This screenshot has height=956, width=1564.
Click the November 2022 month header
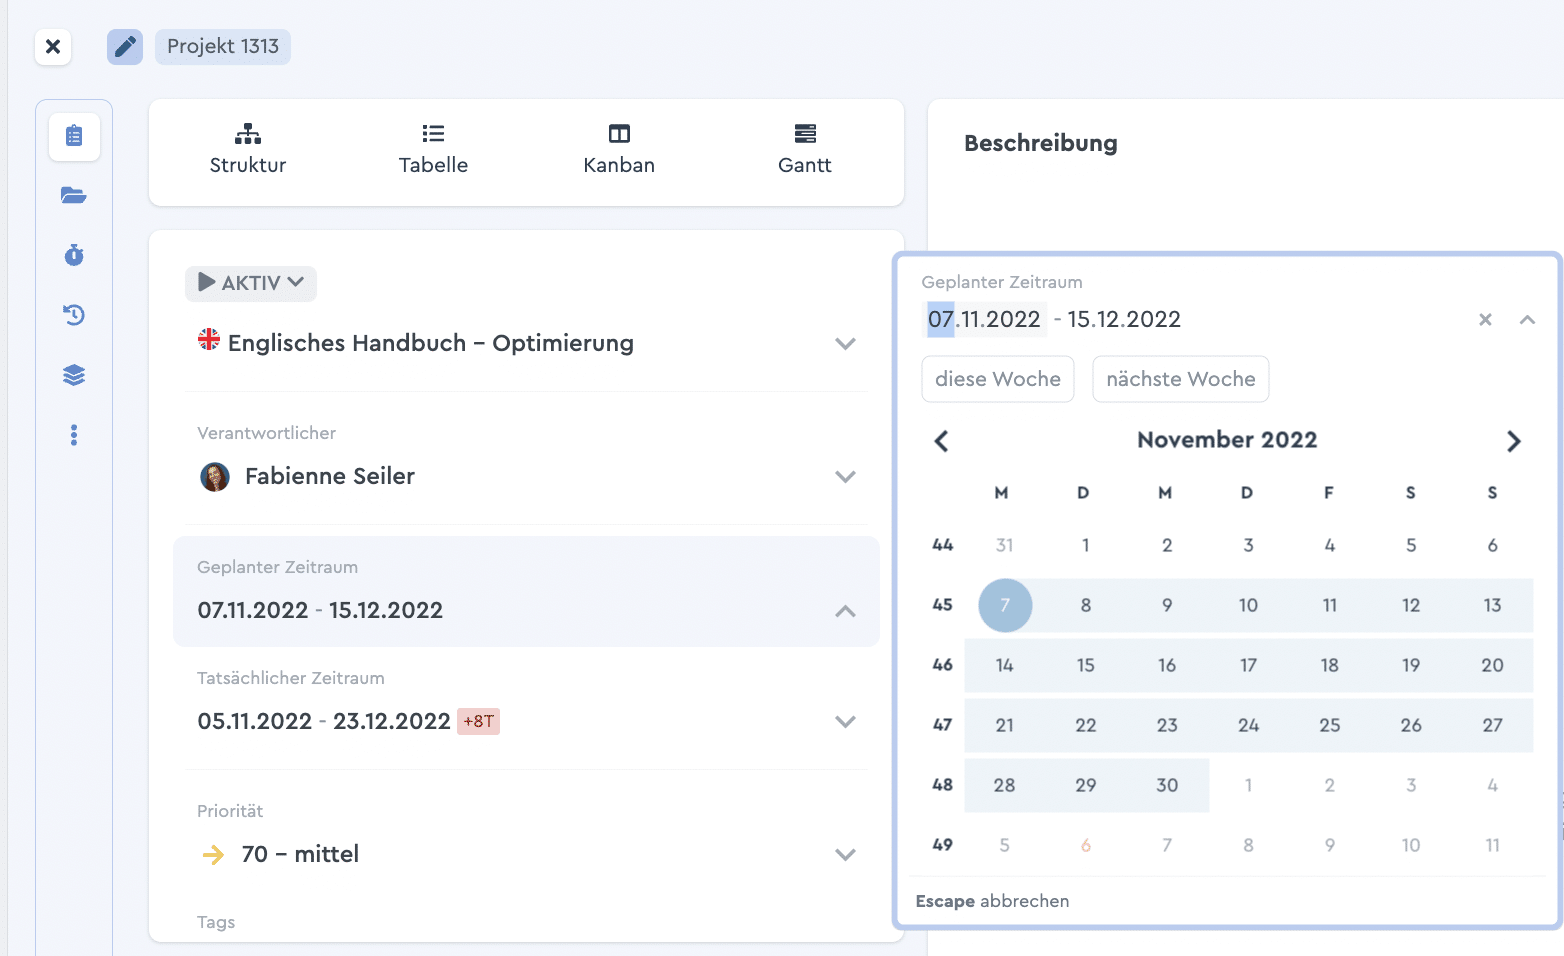(1227, 440)
